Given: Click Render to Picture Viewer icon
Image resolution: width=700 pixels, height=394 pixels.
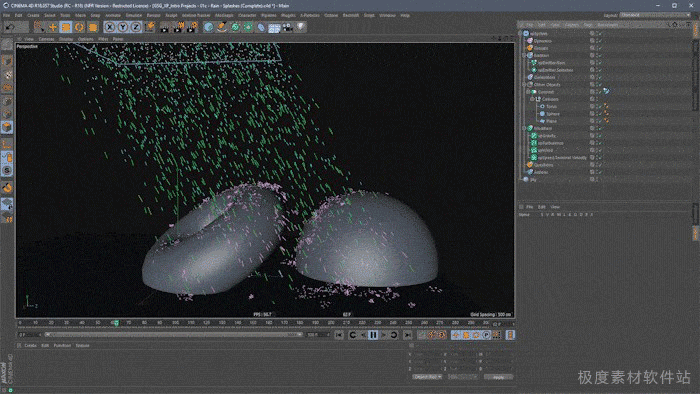Looking at the screenshot, I should (x=178, y=27).
